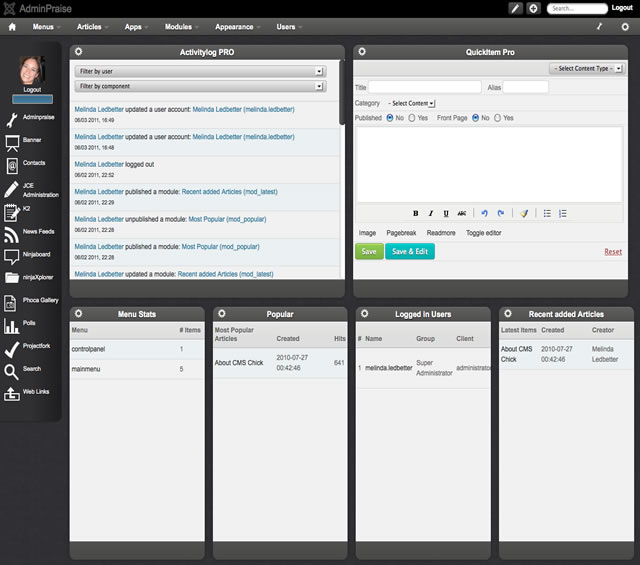Open the Articles menu
The width and height of the screenshot is (640, 565).
pos(93,27)
